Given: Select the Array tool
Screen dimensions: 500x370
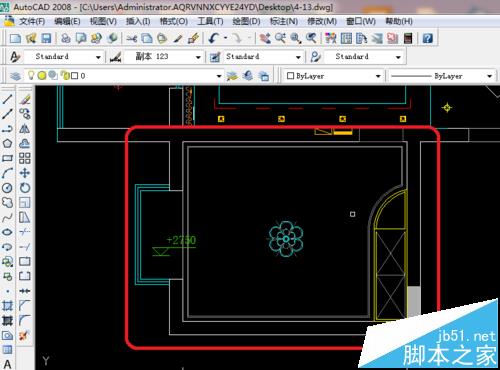Looking at the screenshot, I should click(x=25, y=158).
